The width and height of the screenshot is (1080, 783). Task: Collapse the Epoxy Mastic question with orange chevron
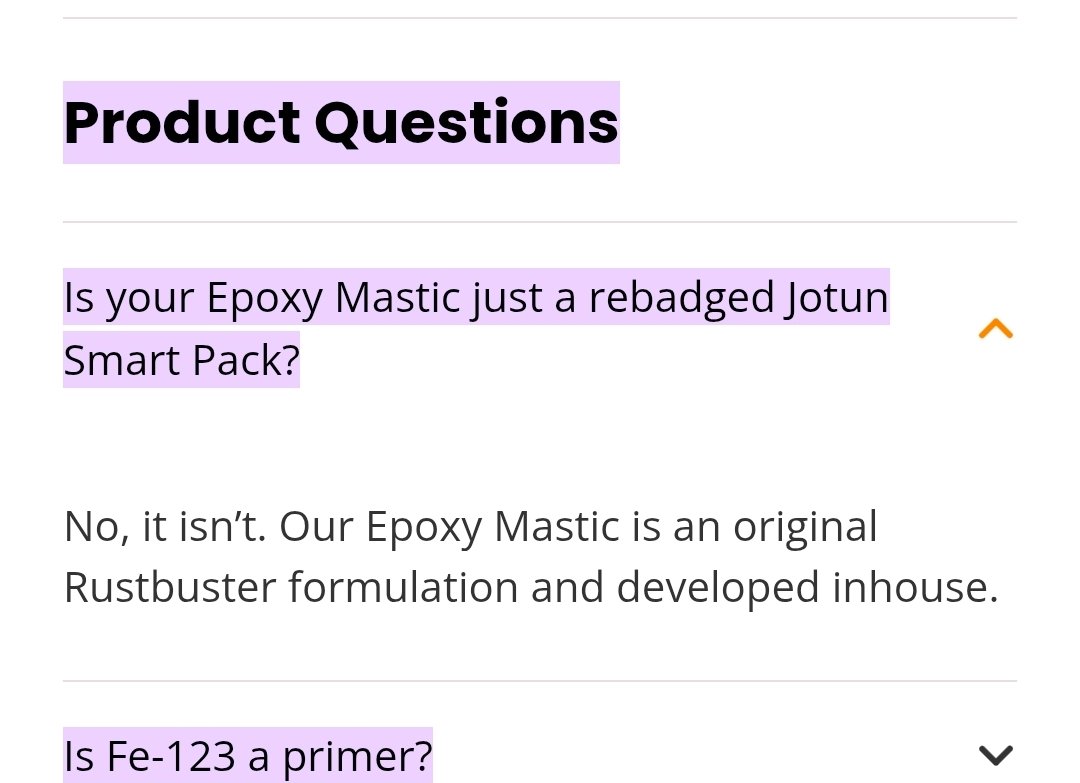coord(995,329)
